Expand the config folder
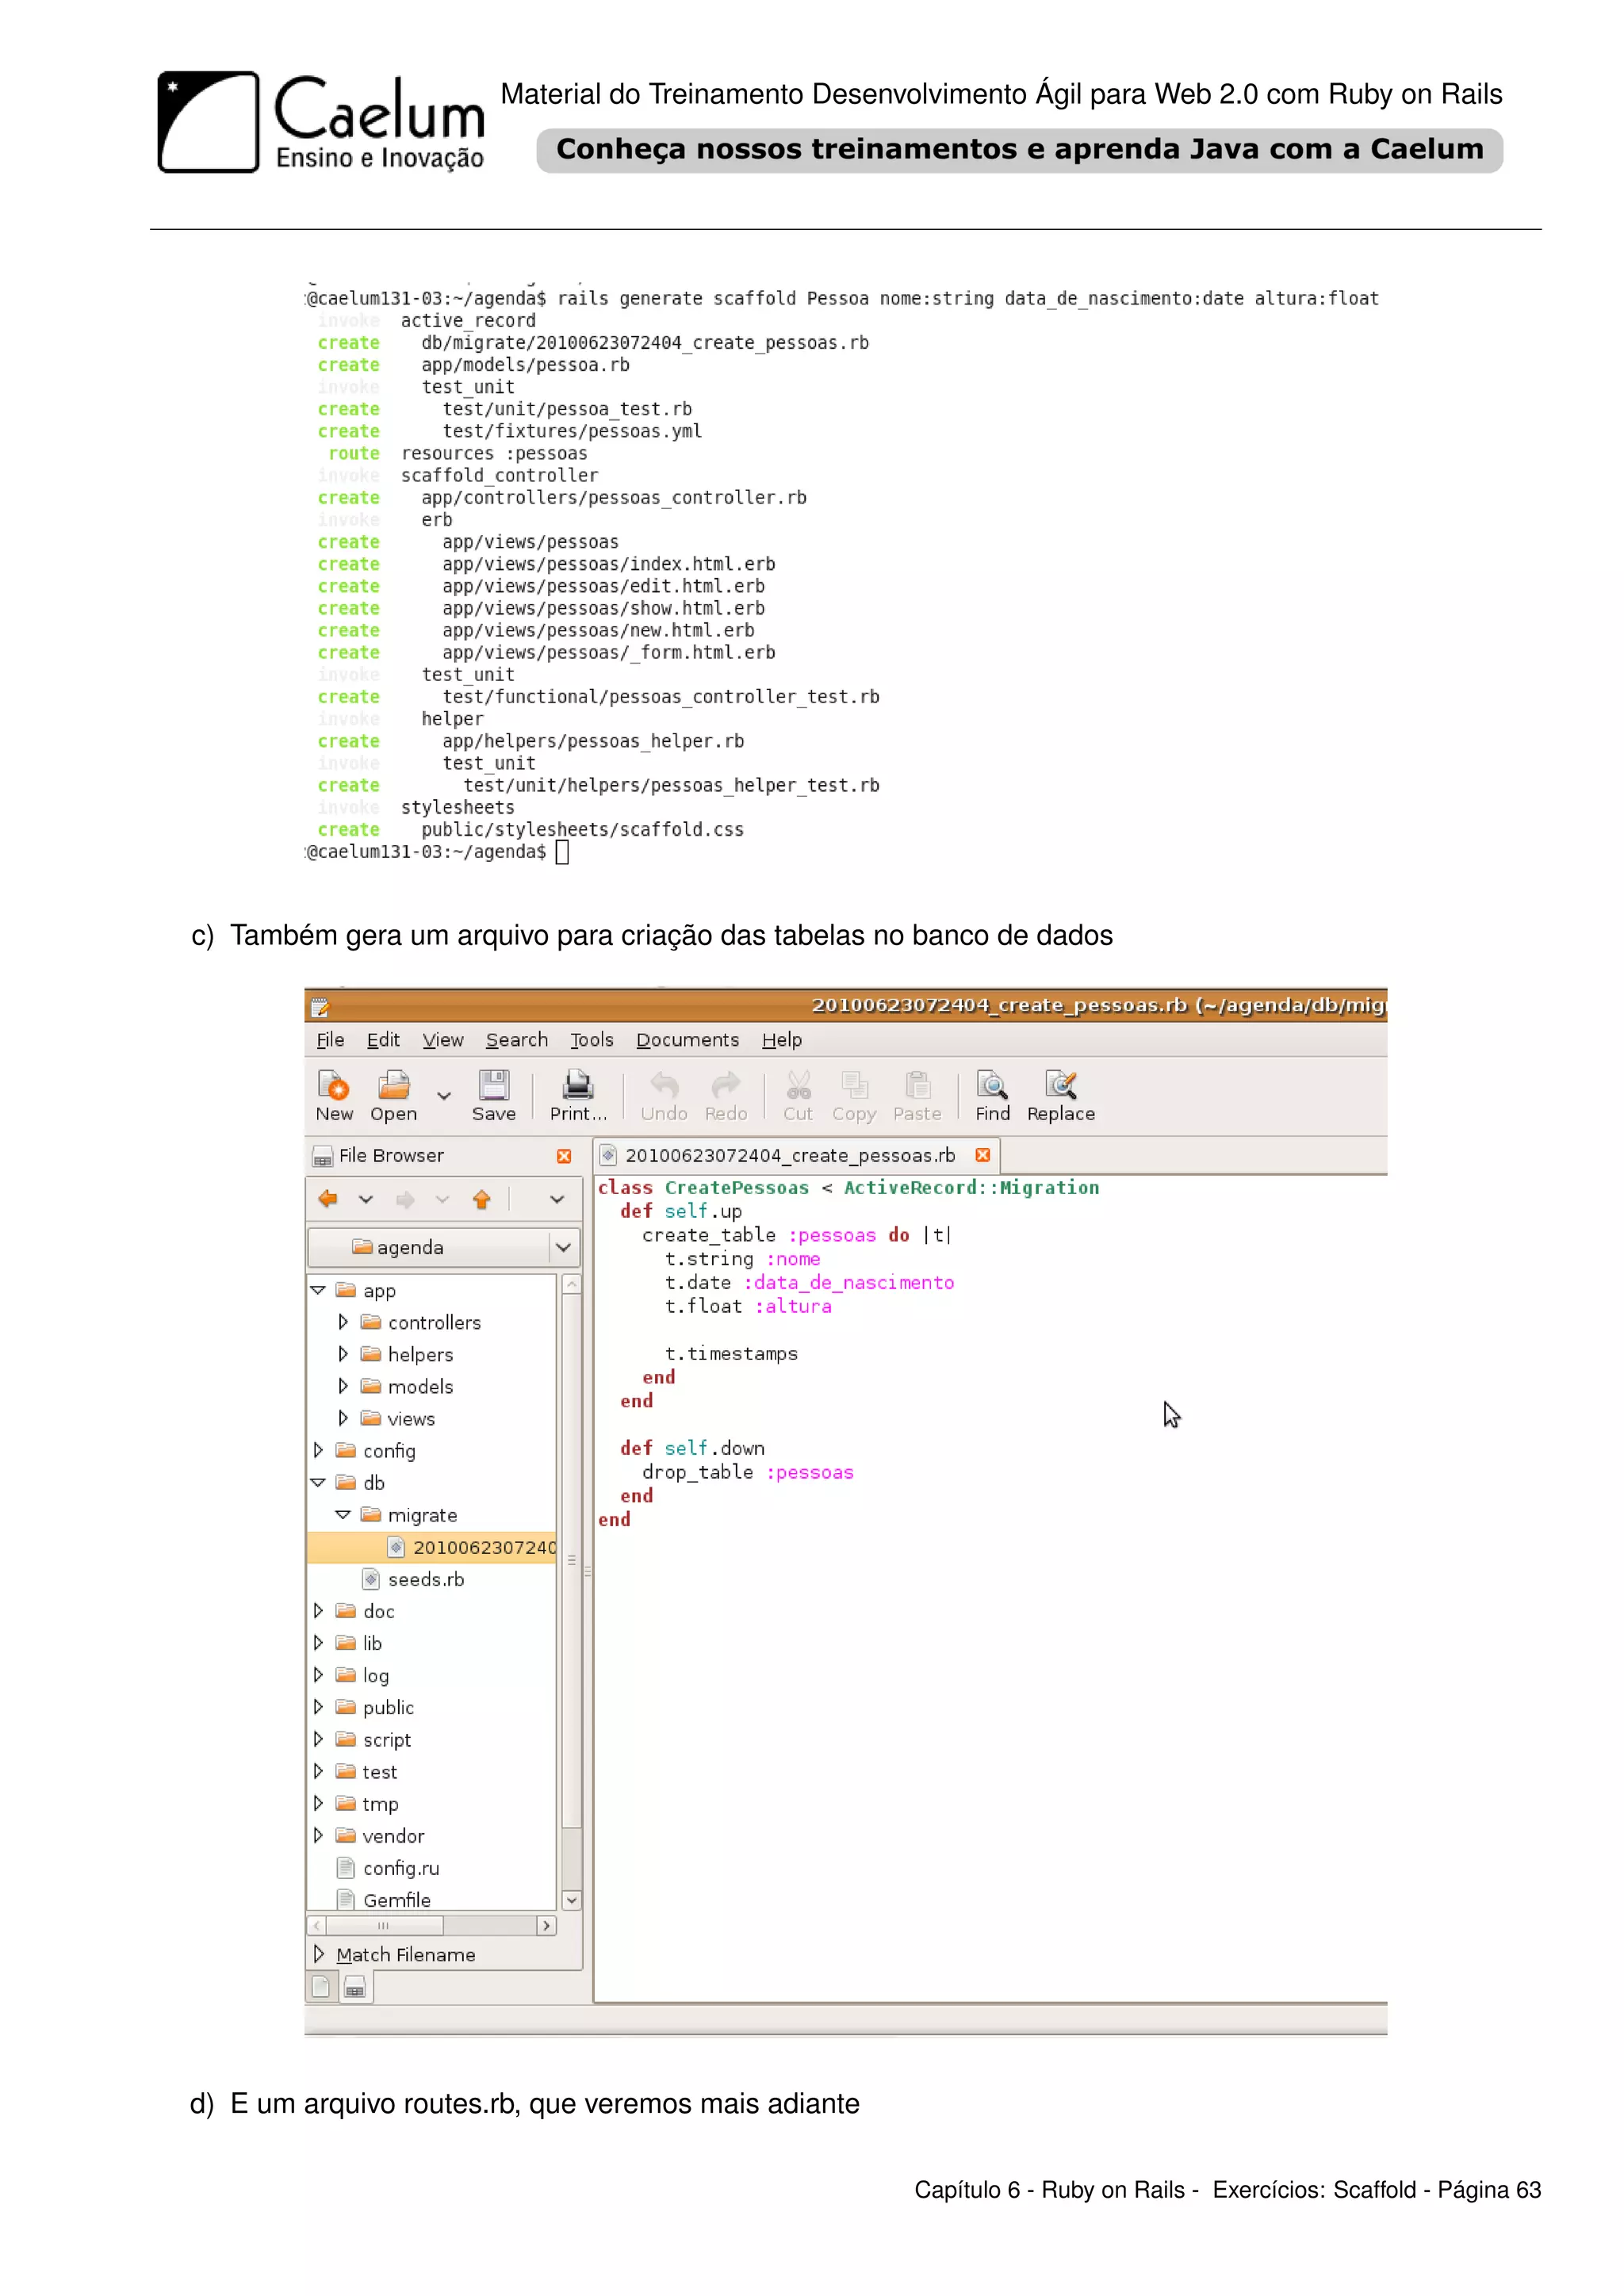Image resolution: width=1624 pixels, height=2296 pixels. click(x=318, y=1450)
